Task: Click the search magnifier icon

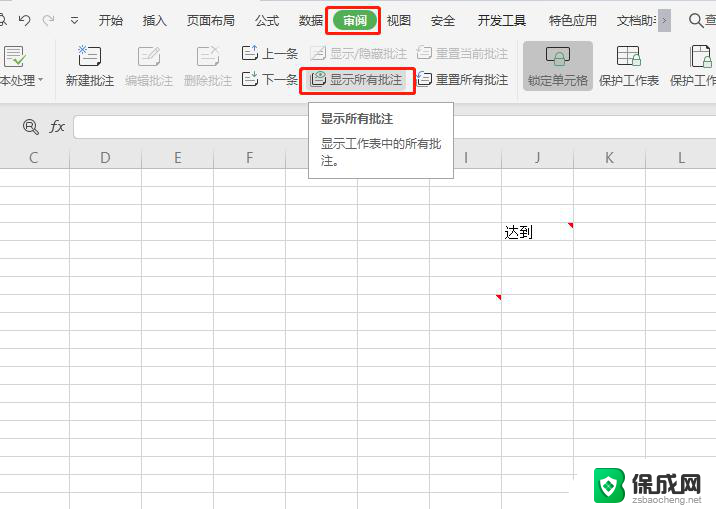Action: tap(695, 21)
